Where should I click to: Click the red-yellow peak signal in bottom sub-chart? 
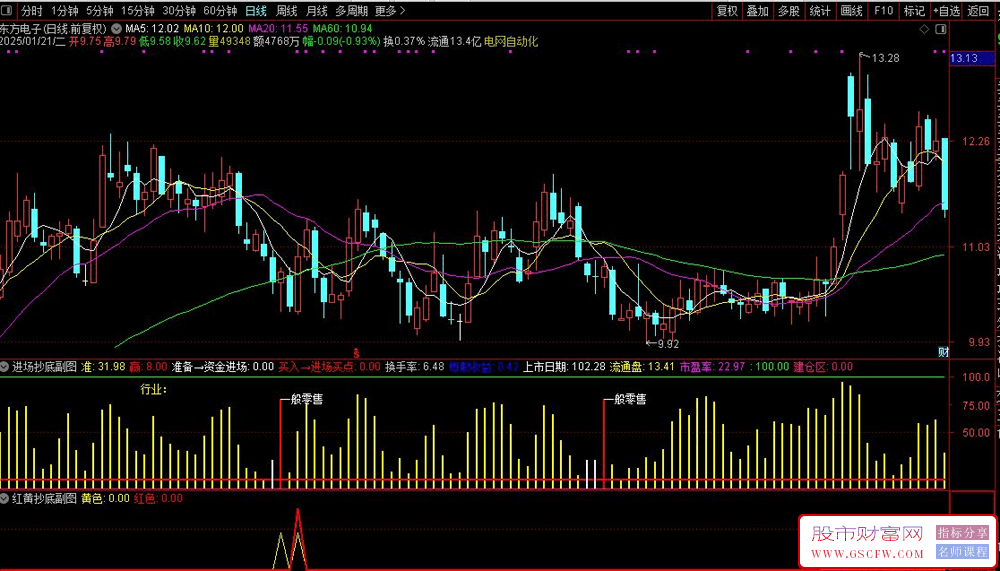[298, 539]
